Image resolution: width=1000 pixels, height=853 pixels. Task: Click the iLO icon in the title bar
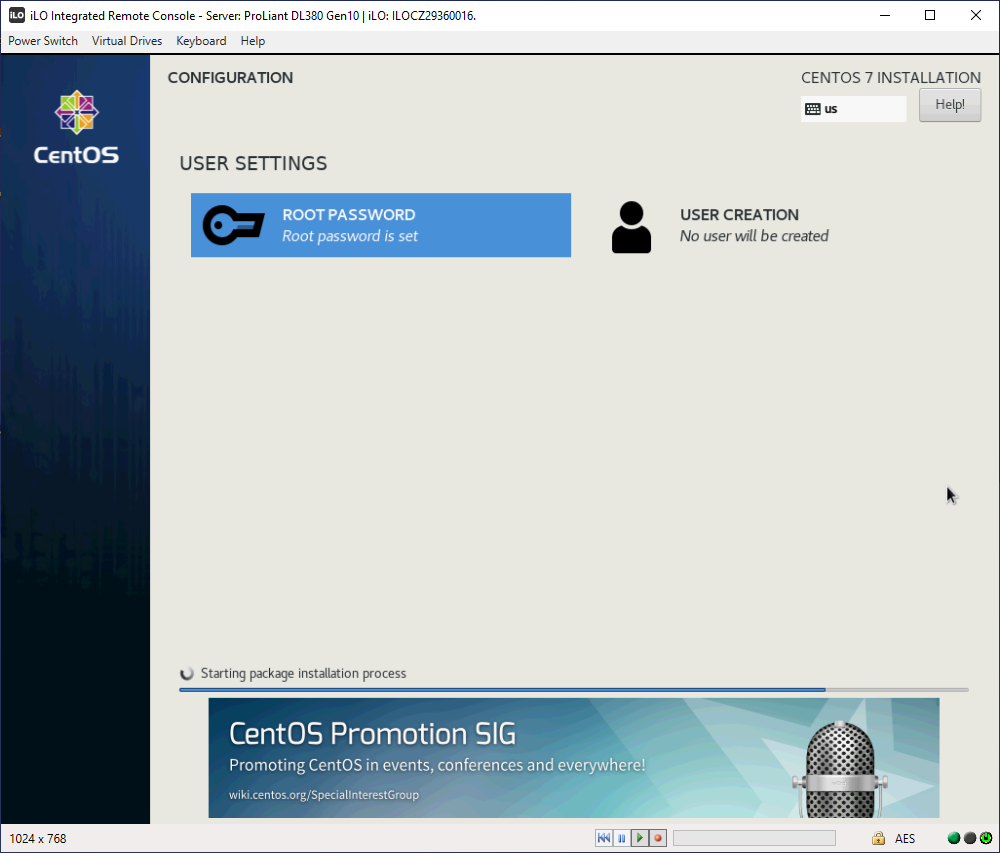click(x=17, y=15)
